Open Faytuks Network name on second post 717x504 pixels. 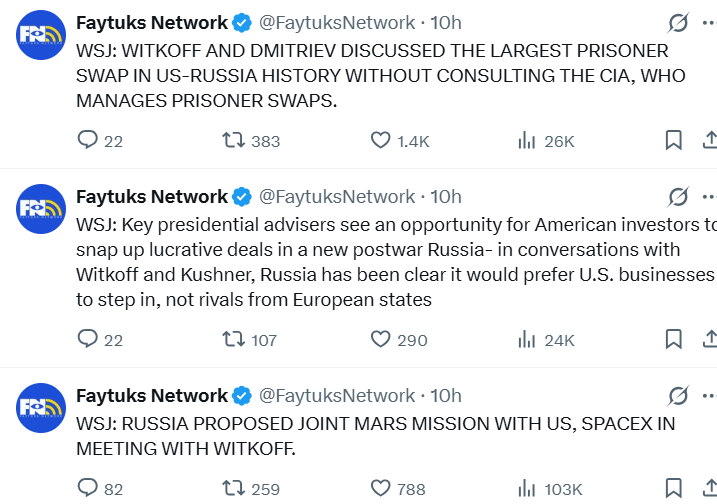click(x=152, y=197)
